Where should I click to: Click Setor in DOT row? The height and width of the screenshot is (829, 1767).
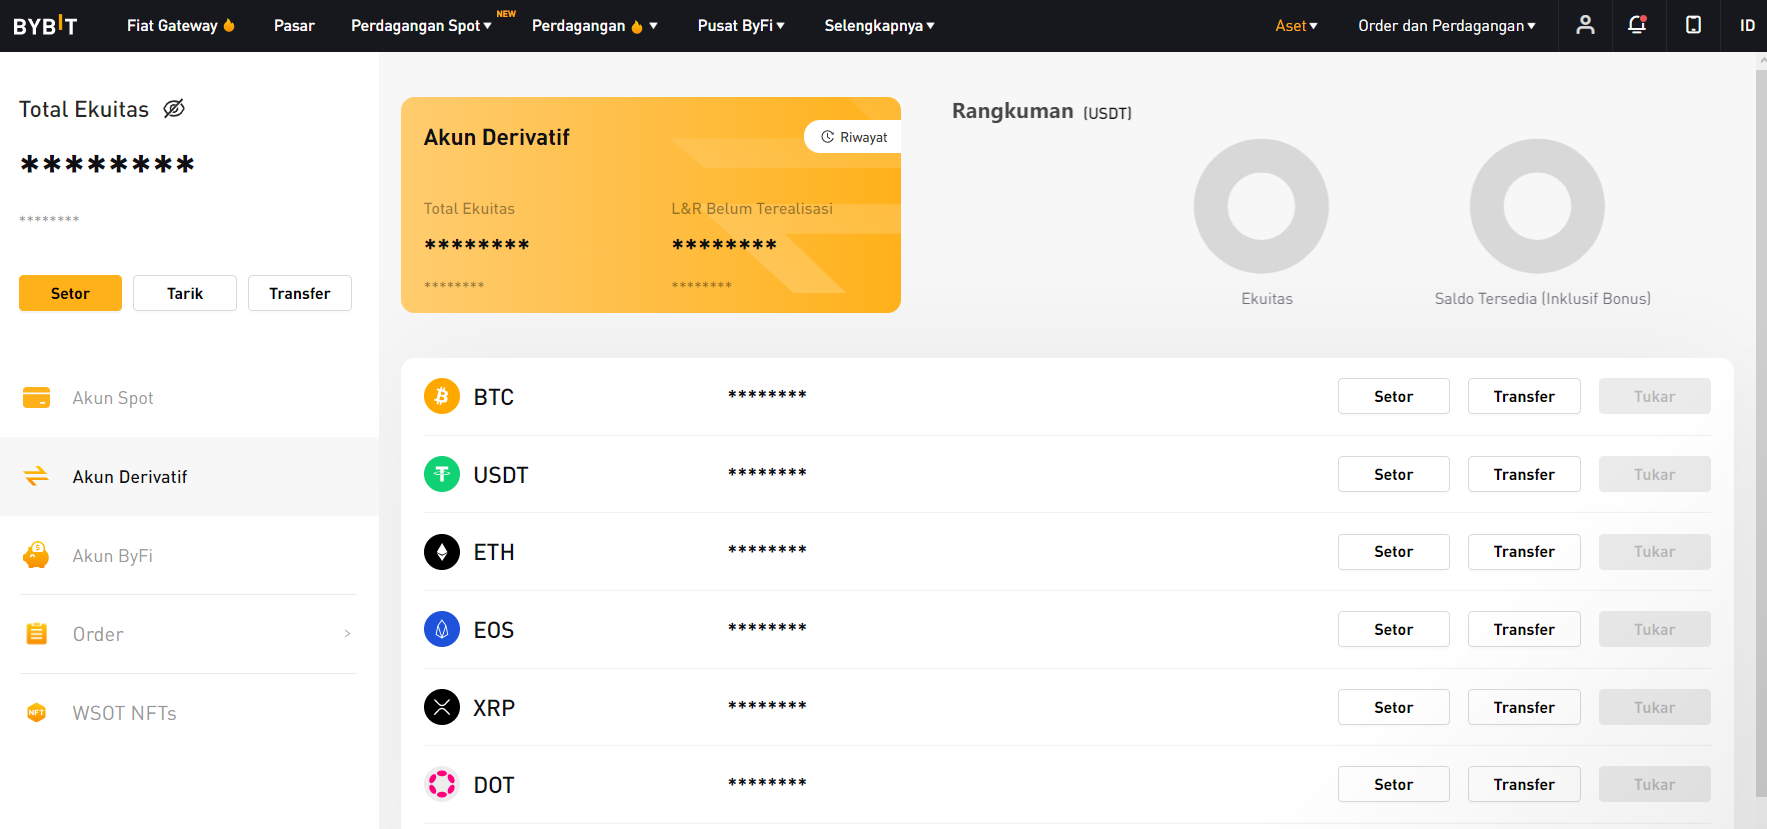[x=1393, y=784]
